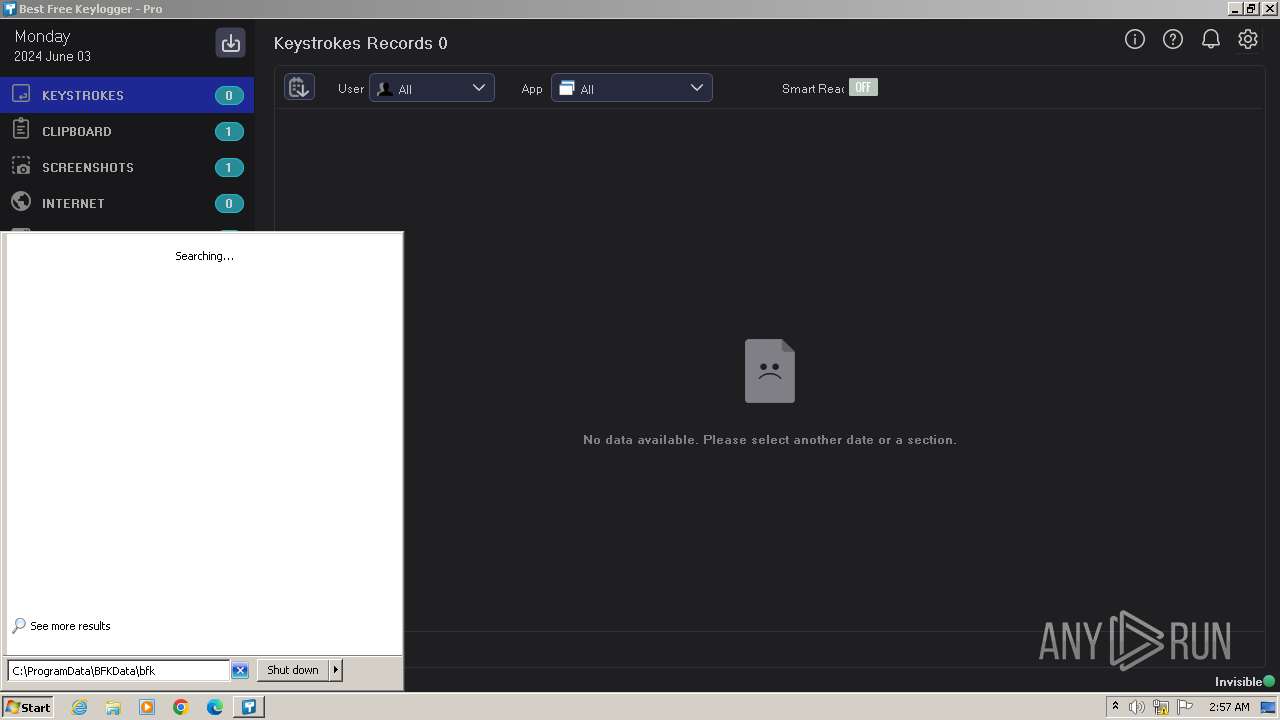The width and height of the screenshot is (1280, 720).
Task: Open the notifications bell icon
Action: [x=1211, y=39]
